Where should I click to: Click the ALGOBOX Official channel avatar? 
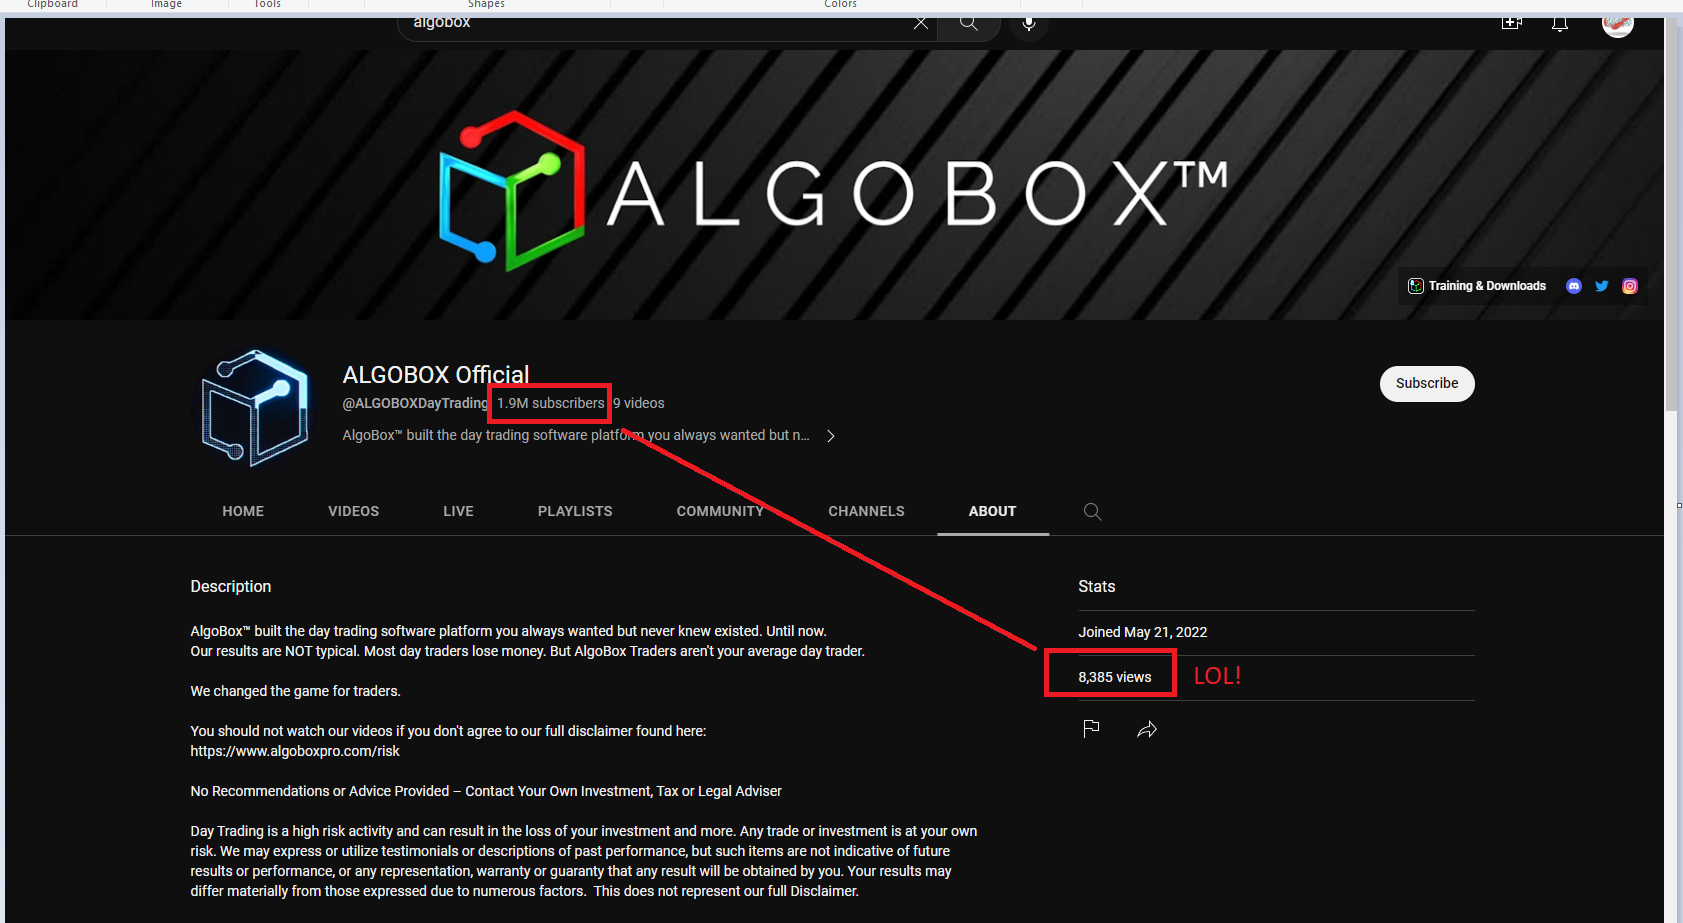click(x=256, y=408)
